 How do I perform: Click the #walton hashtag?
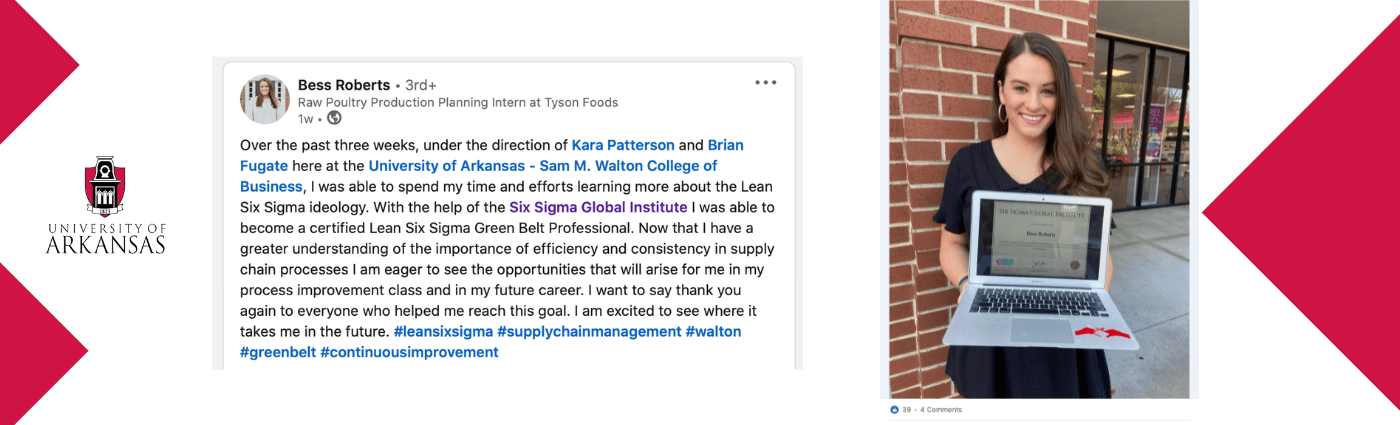(713, 331)
